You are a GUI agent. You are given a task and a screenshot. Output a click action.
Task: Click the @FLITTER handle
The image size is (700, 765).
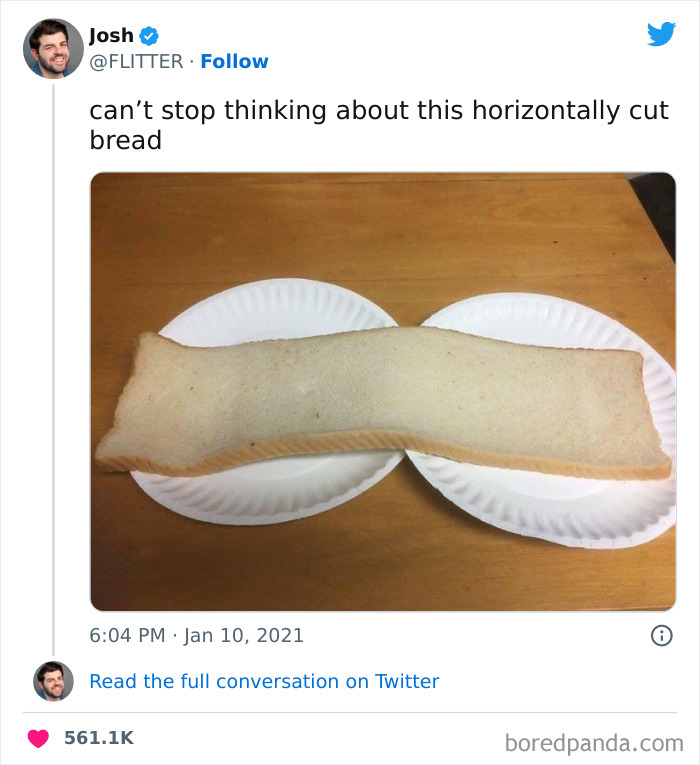tap(136, 61)
